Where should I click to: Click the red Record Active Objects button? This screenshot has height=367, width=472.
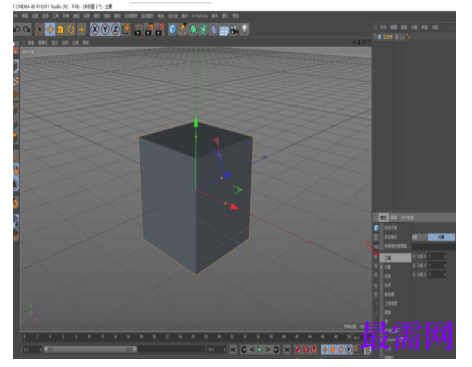click(298, 350)
